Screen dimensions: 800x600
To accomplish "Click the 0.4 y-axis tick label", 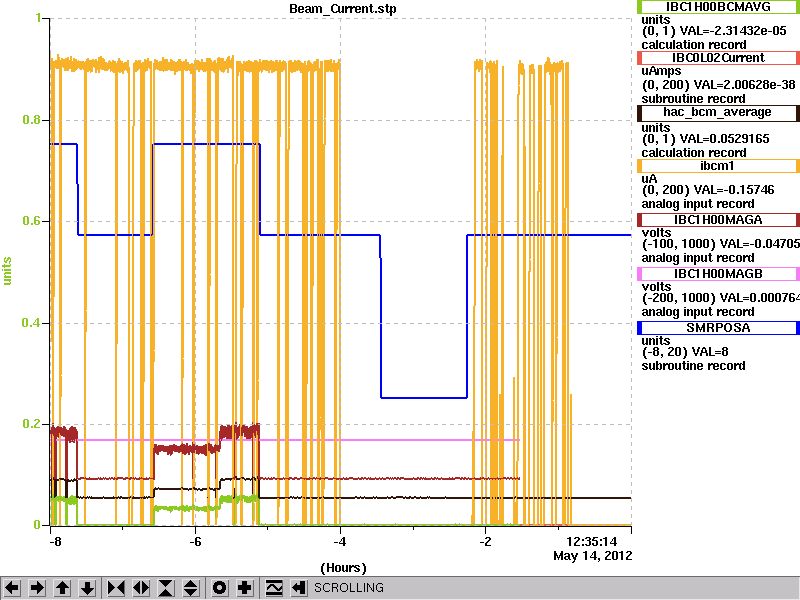I will point(32,323).
